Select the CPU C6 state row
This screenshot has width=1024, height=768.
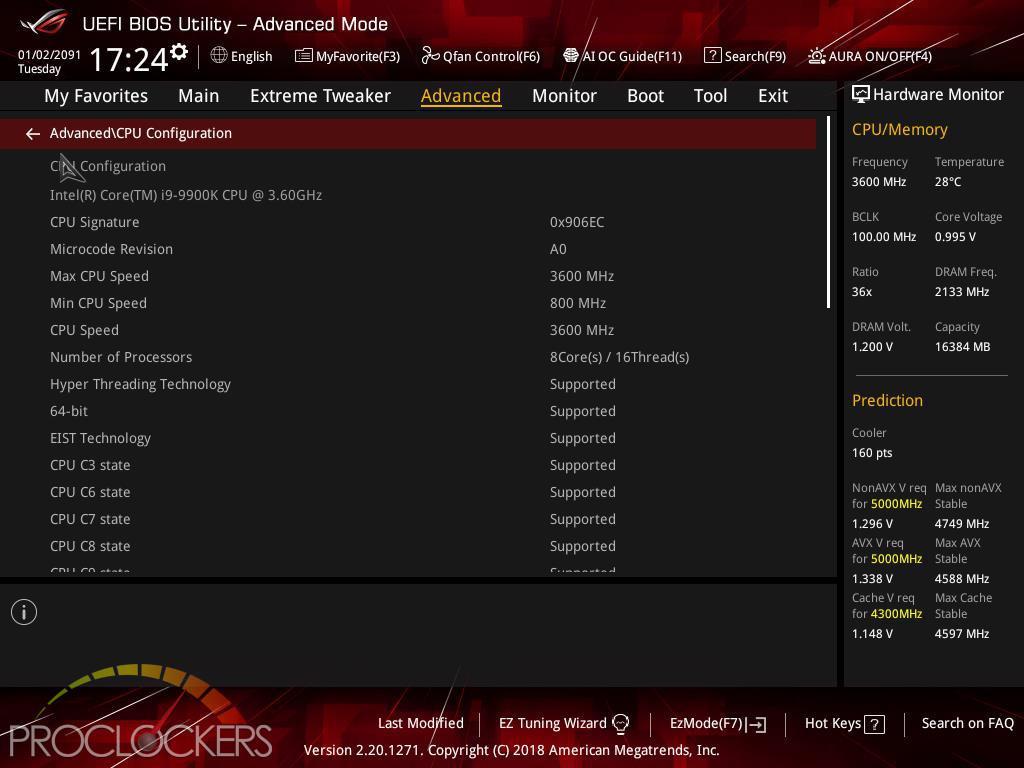408,492
